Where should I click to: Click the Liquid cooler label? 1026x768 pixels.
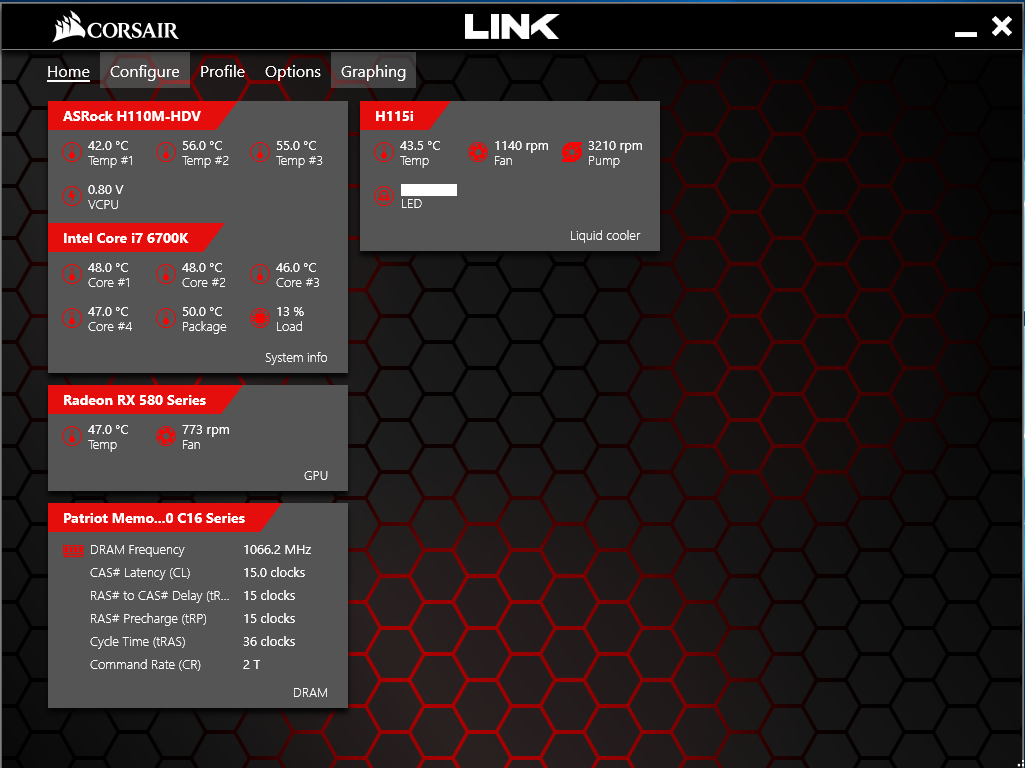[x=605, y=236]
